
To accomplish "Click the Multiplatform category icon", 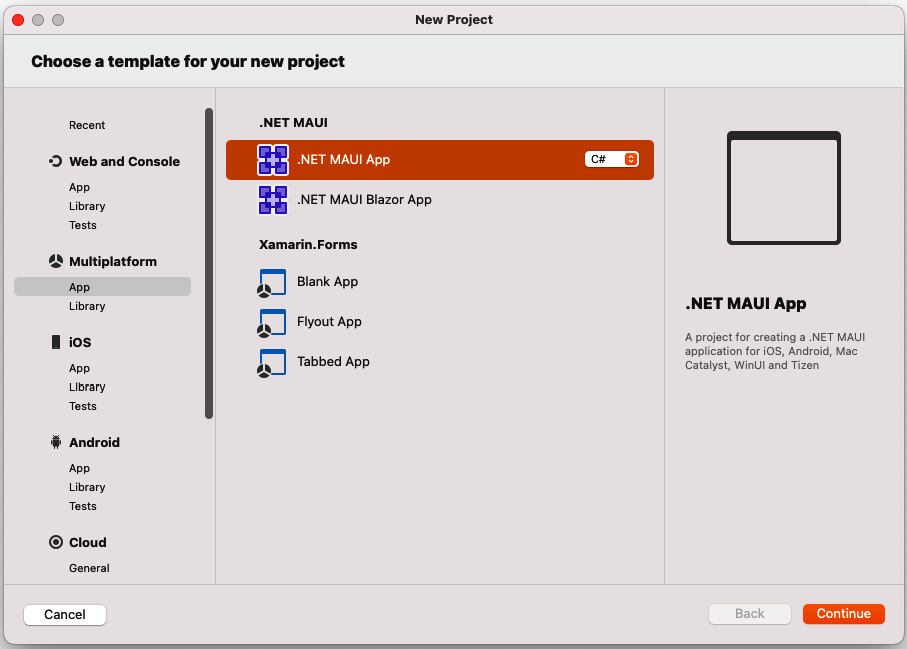I will click(56, 261).
